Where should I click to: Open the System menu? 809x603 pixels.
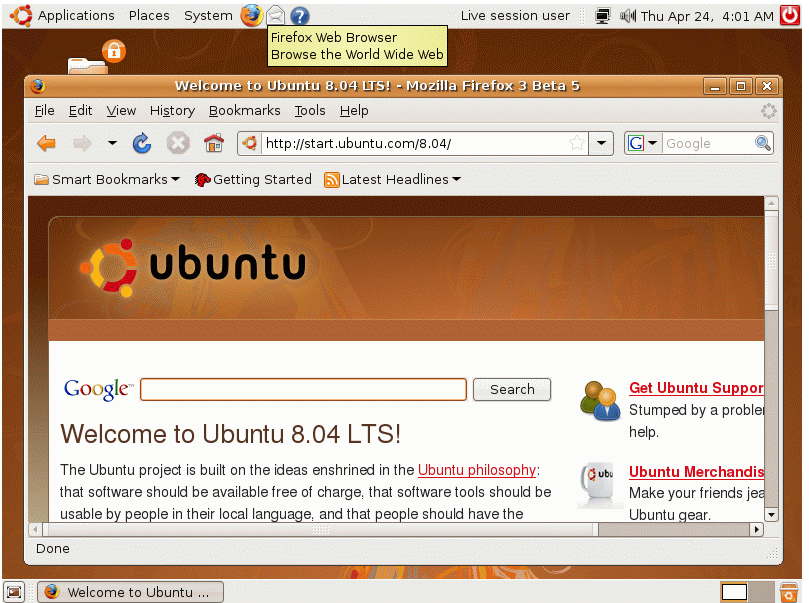(x=208, y=16)
